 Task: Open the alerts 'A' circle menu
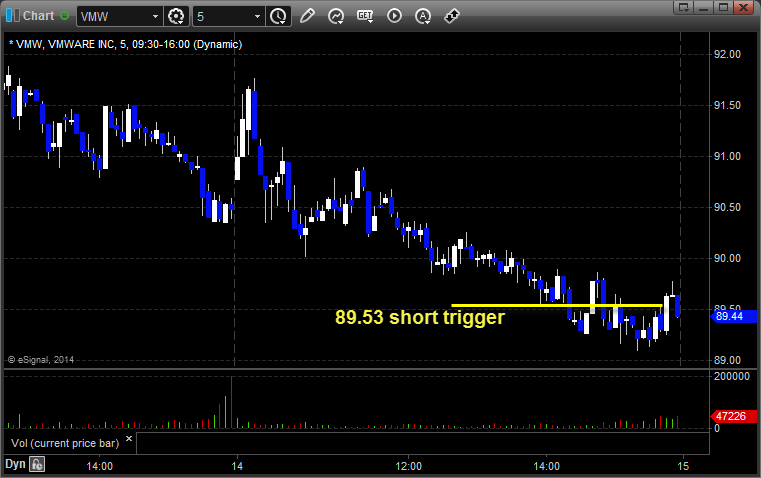click(x=423, y=16)
